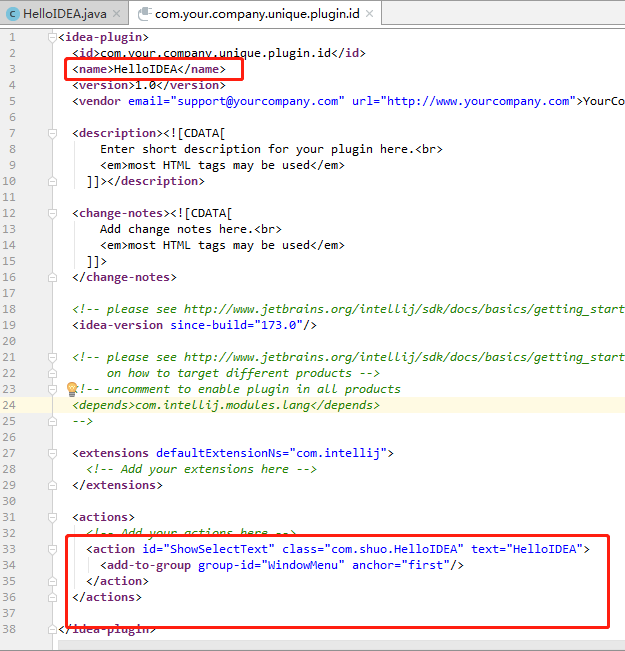The width and height of the screenshot is (625, 651).
Task: Click 'Add your extensions here' comment
Action: coord(205,469)
